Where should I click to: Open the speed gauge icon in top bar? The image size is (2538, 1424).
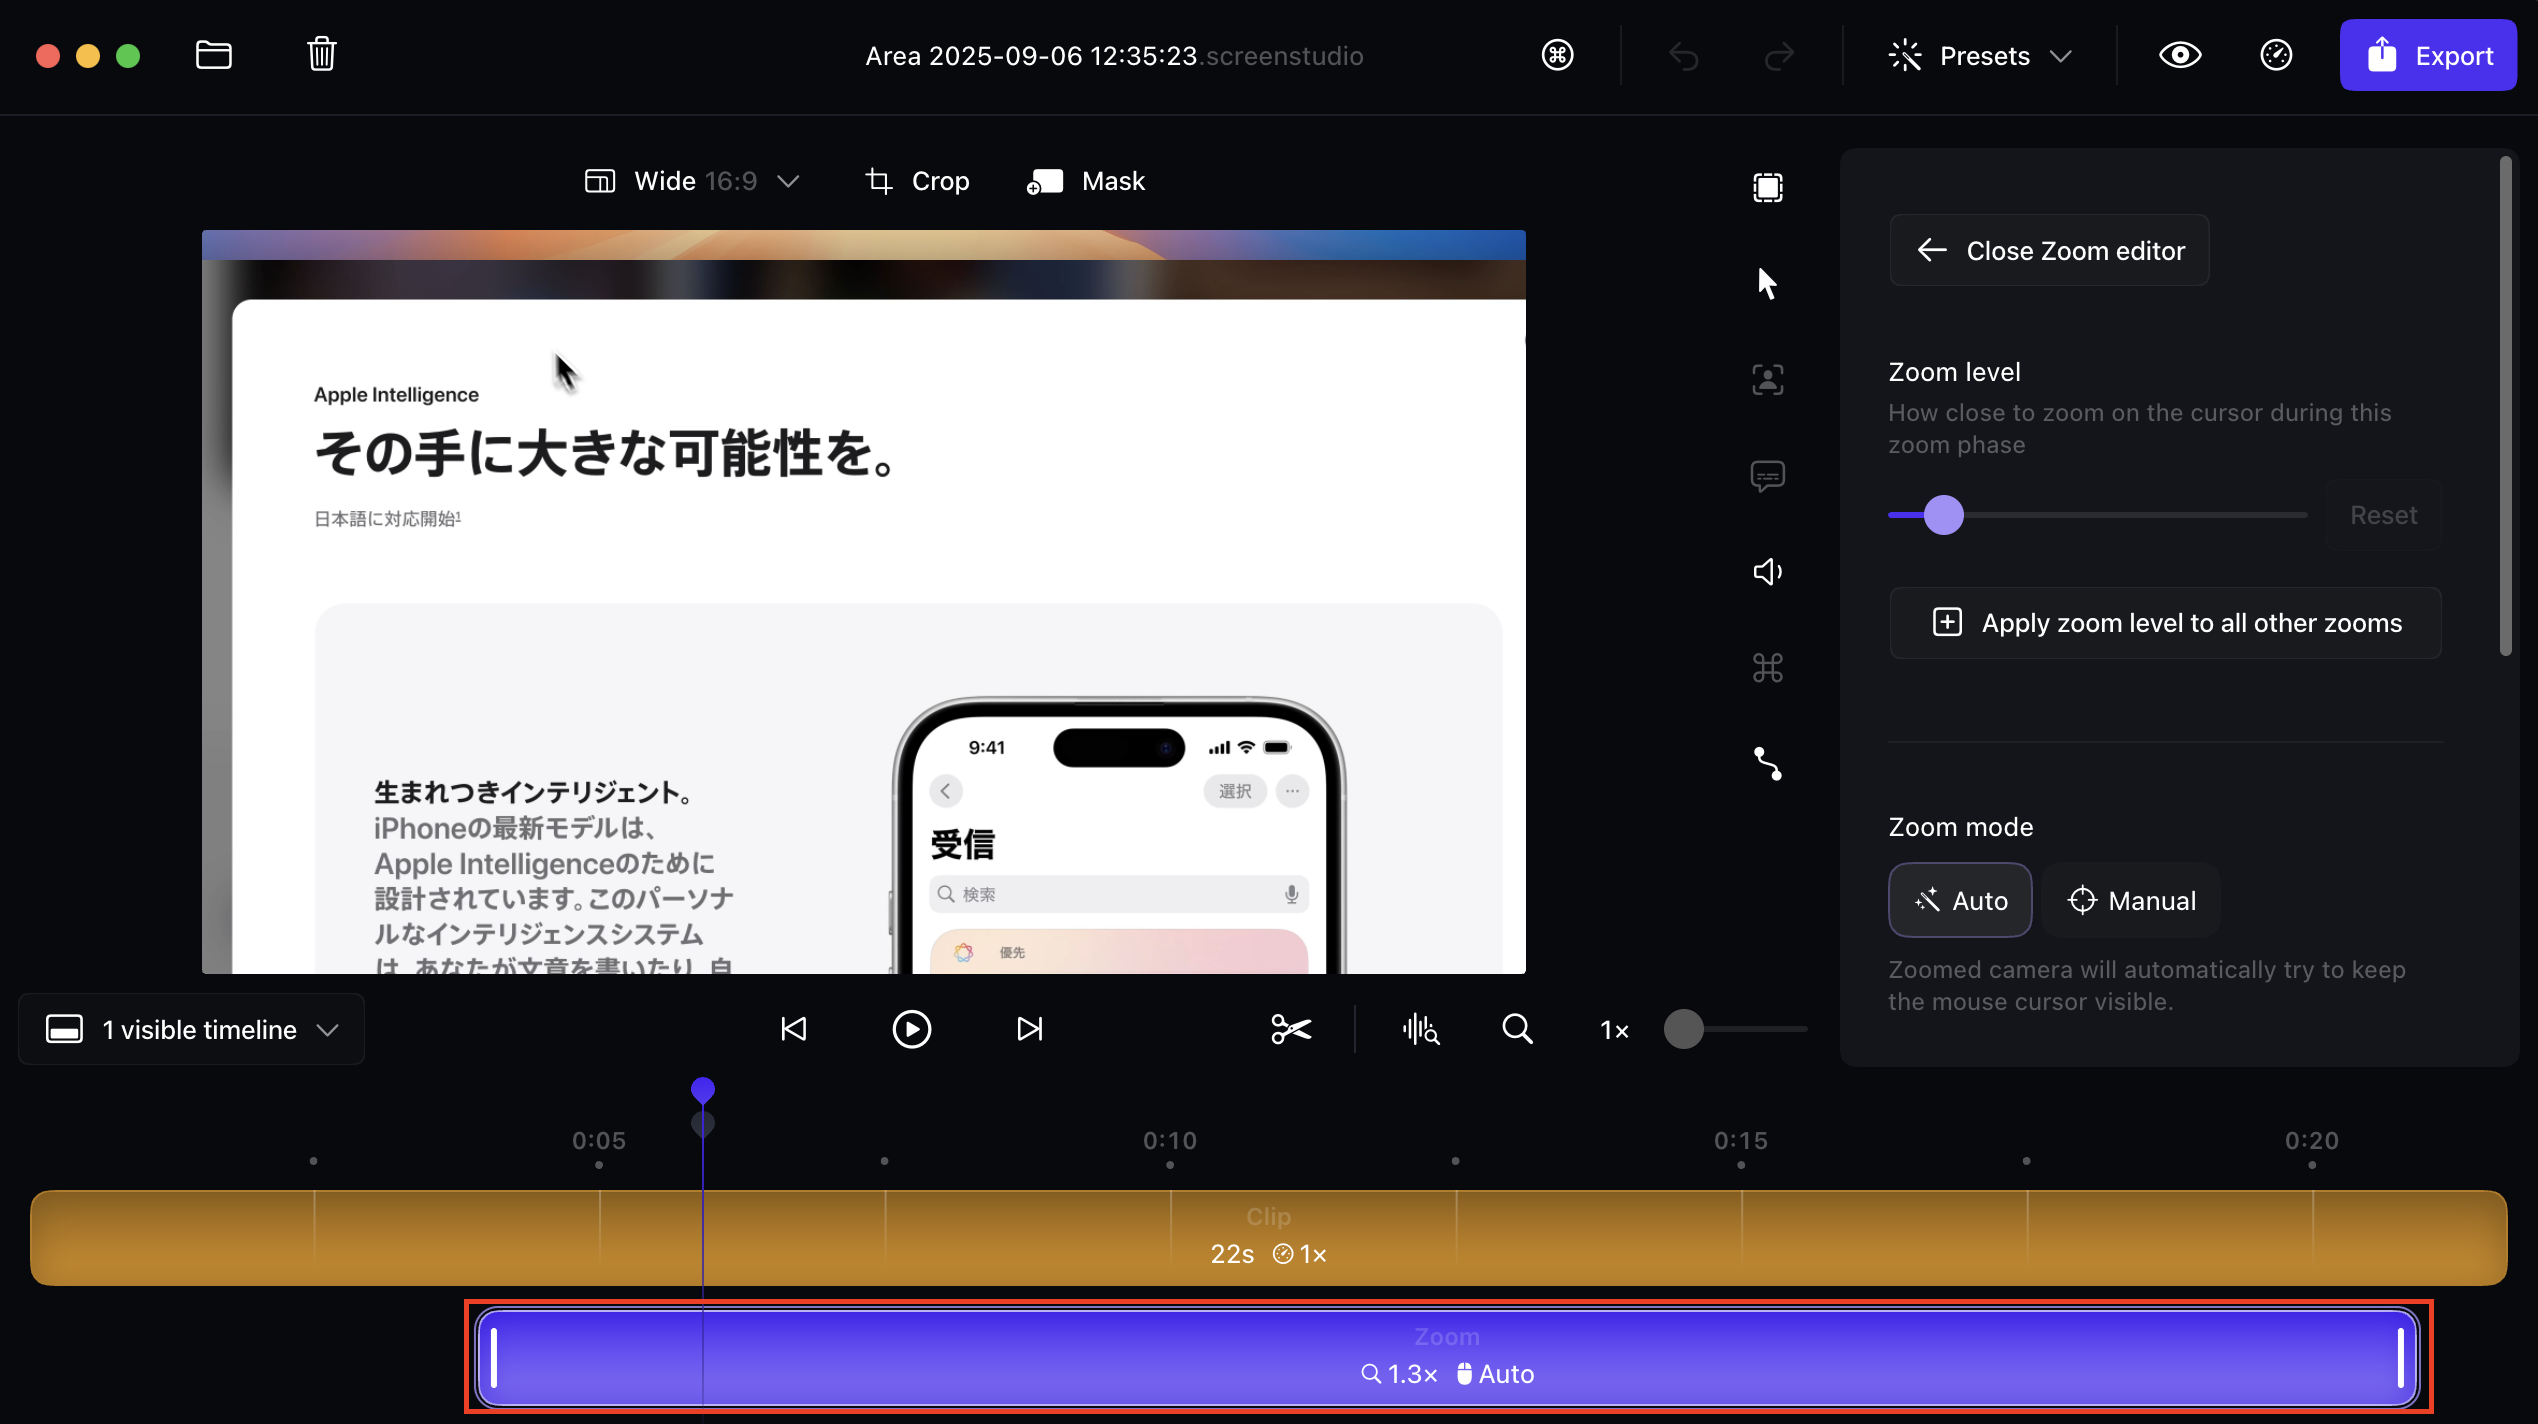tap(2276, 55)
